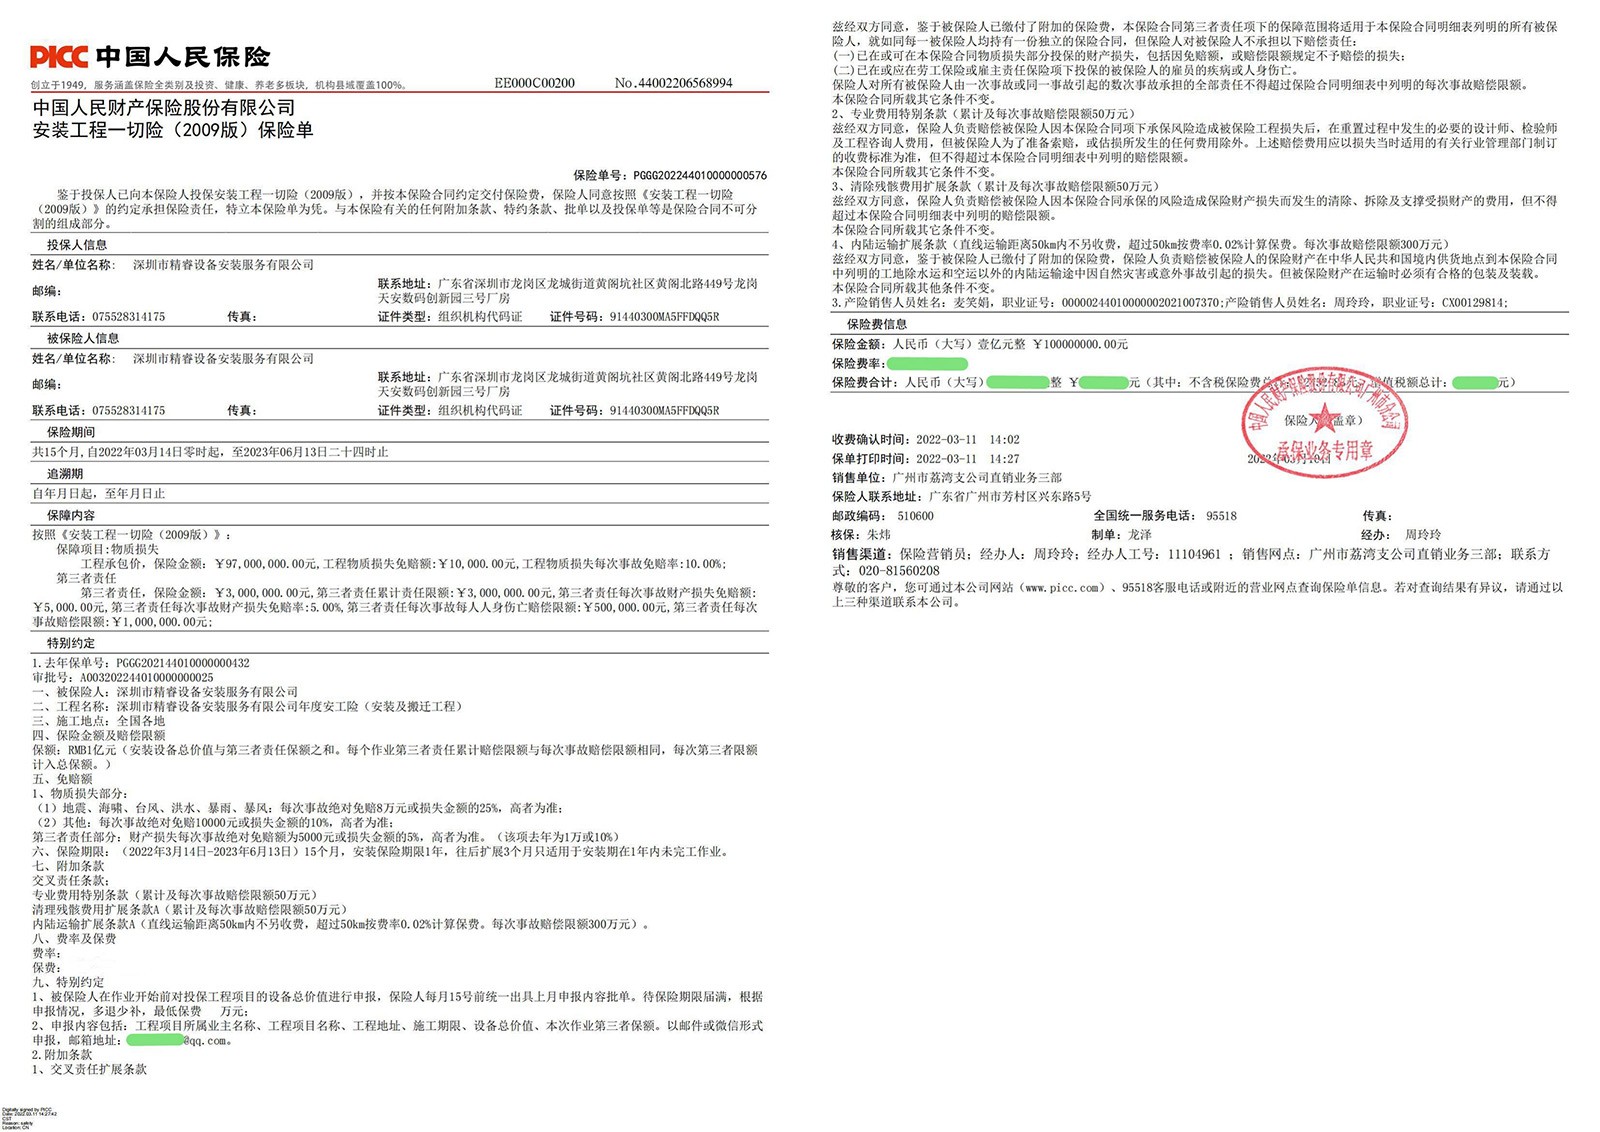Image resolution: width=1600 pixels, height=1132 pixels.
Task: Select postal code 510600
Action: (x=915, y=517)
